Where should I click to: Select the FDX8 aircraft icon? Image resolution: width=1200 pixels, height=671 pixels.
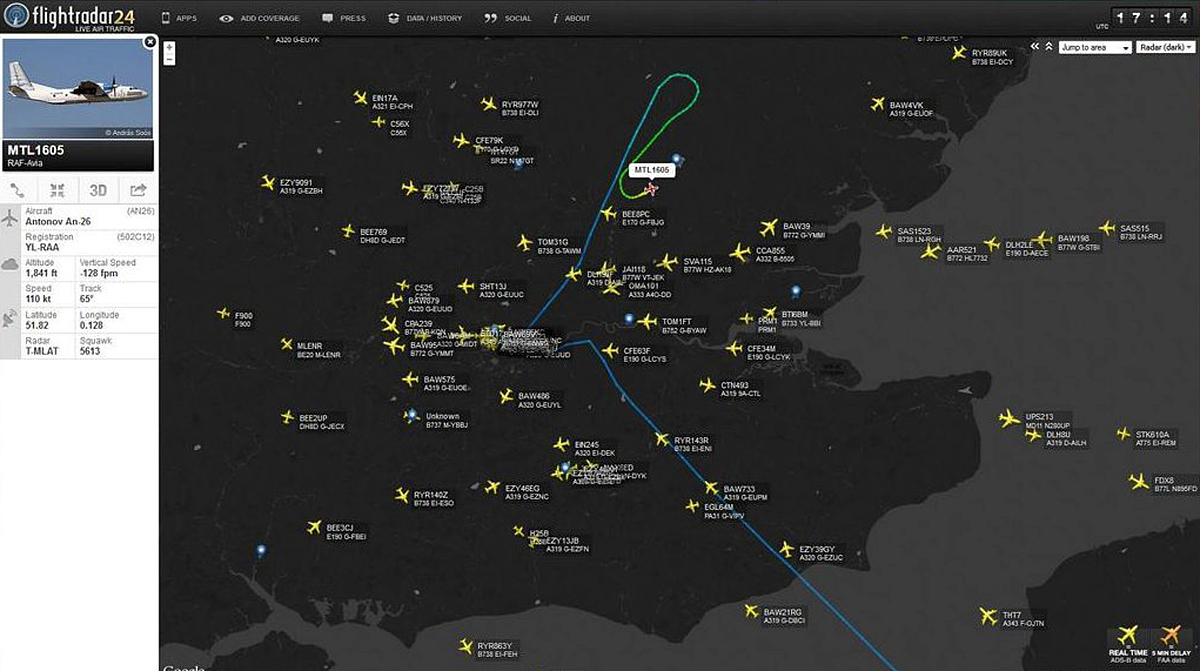point(1138,482)
